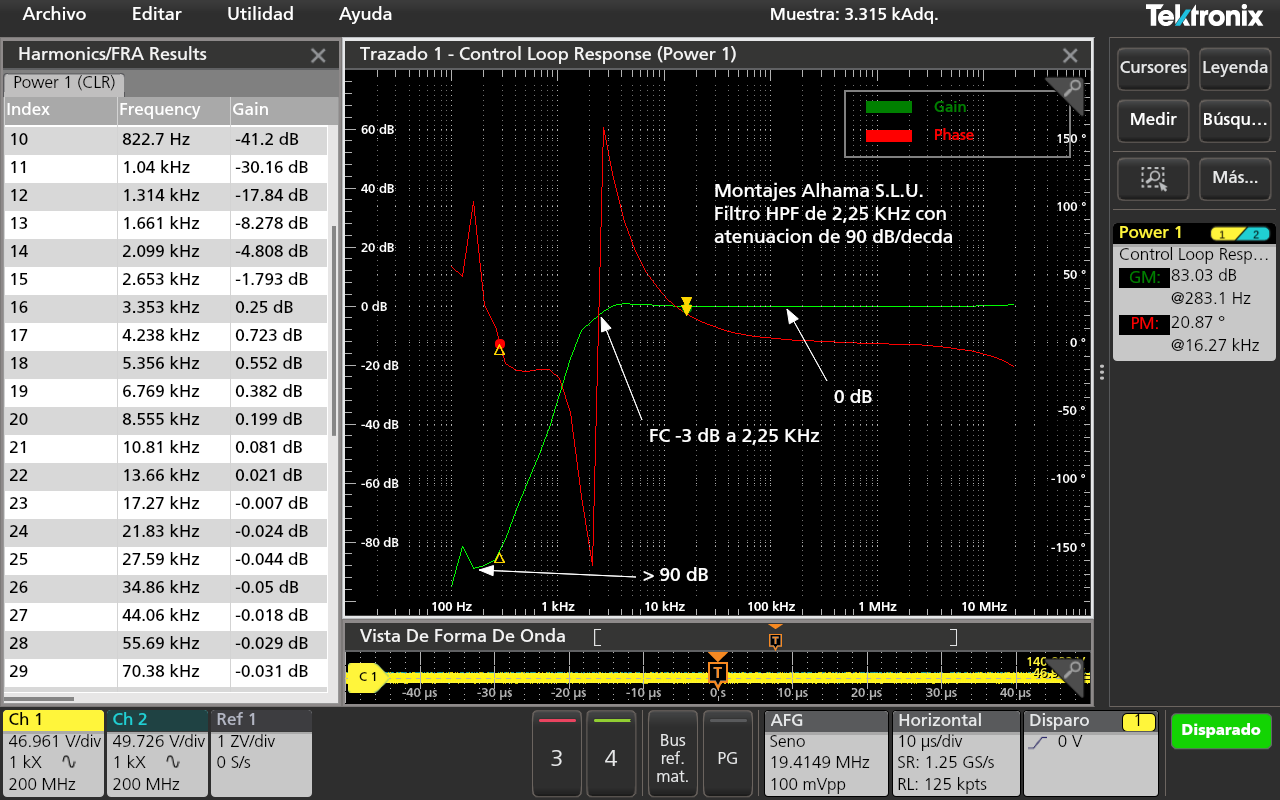Image resolution: width=1280 pixels, height=800 pixels.
Task: Click the zoom box magnifier icon button
Action: tap(1153, 178)
